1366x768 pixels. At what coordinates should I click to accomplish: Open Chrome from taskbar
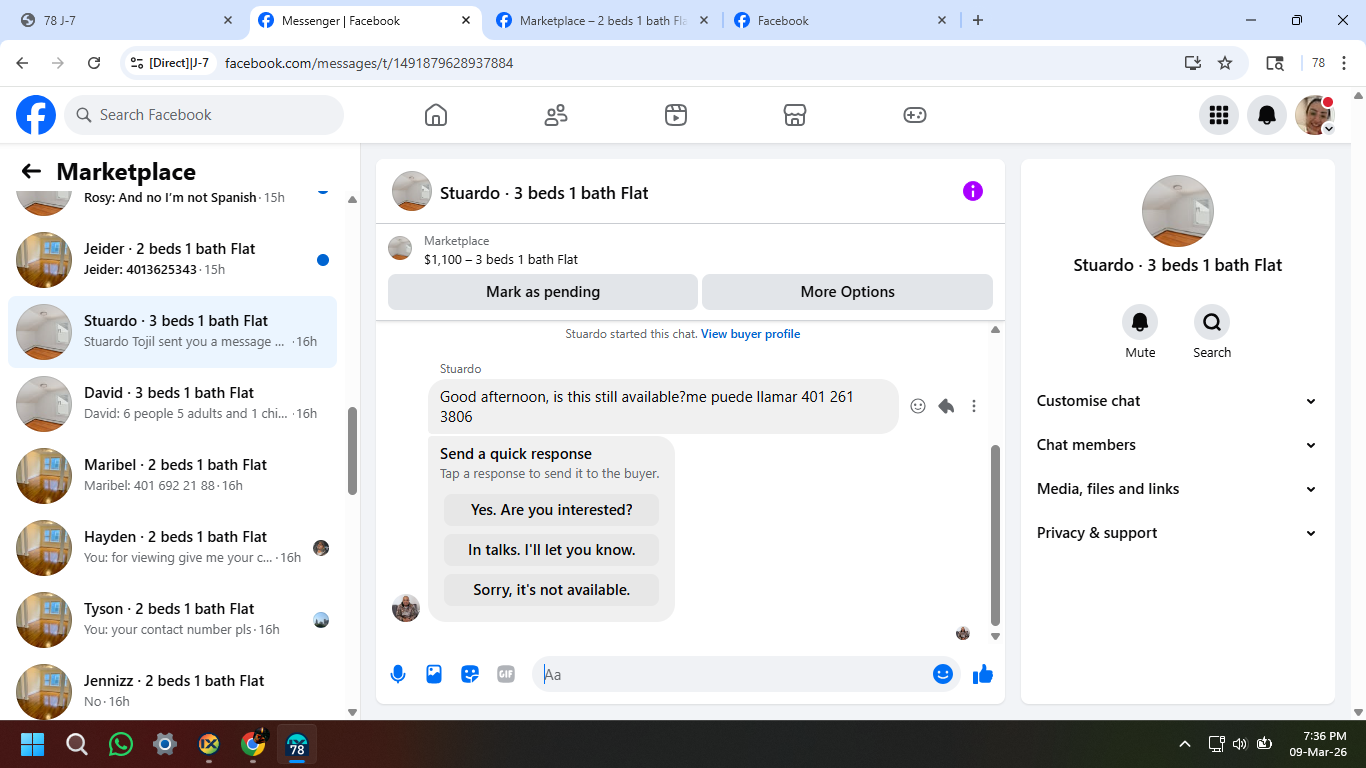pos(253,744)
